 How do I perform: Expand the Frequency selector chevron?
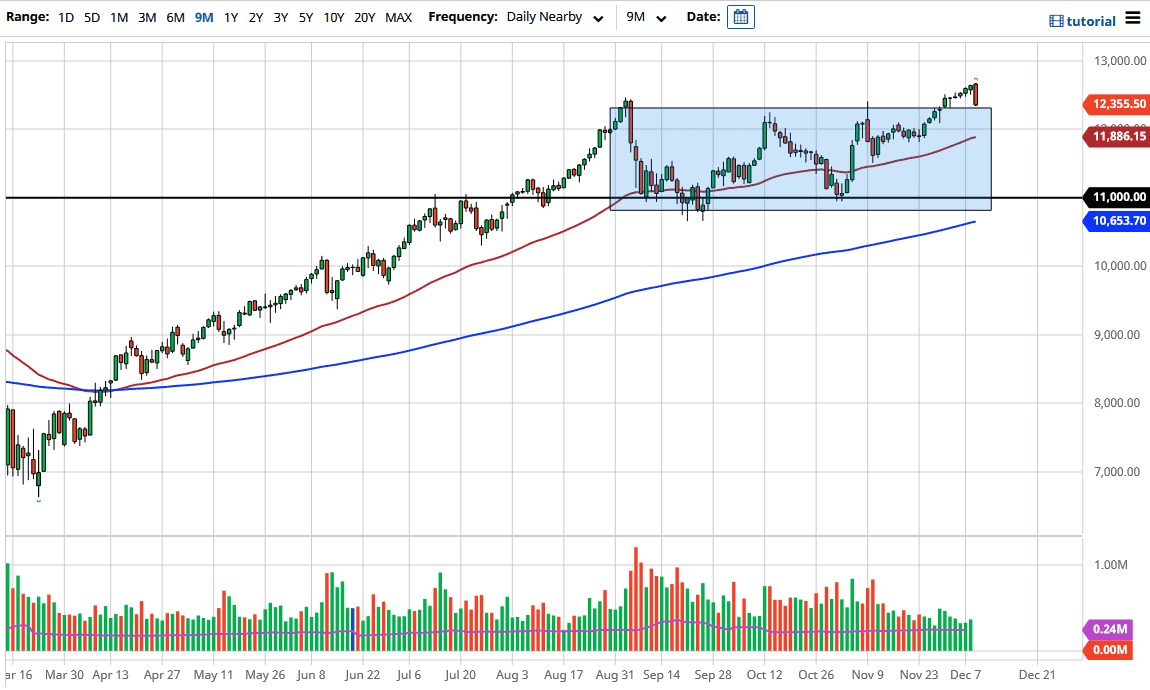click(x=598, y=18)
